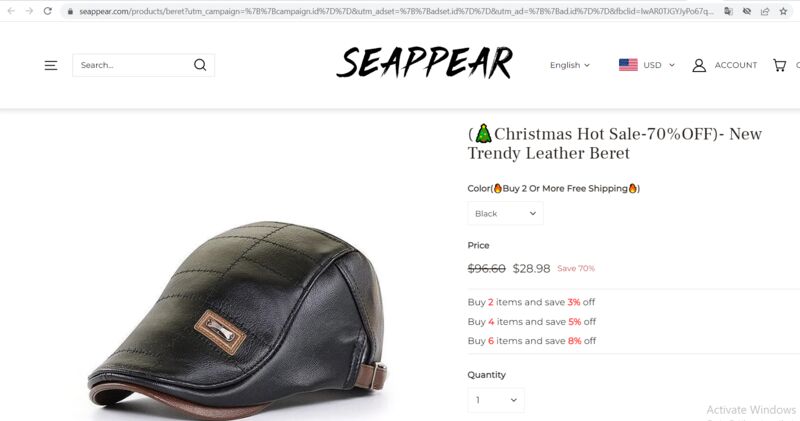Click the US flag currency icon

coord(628,65)
